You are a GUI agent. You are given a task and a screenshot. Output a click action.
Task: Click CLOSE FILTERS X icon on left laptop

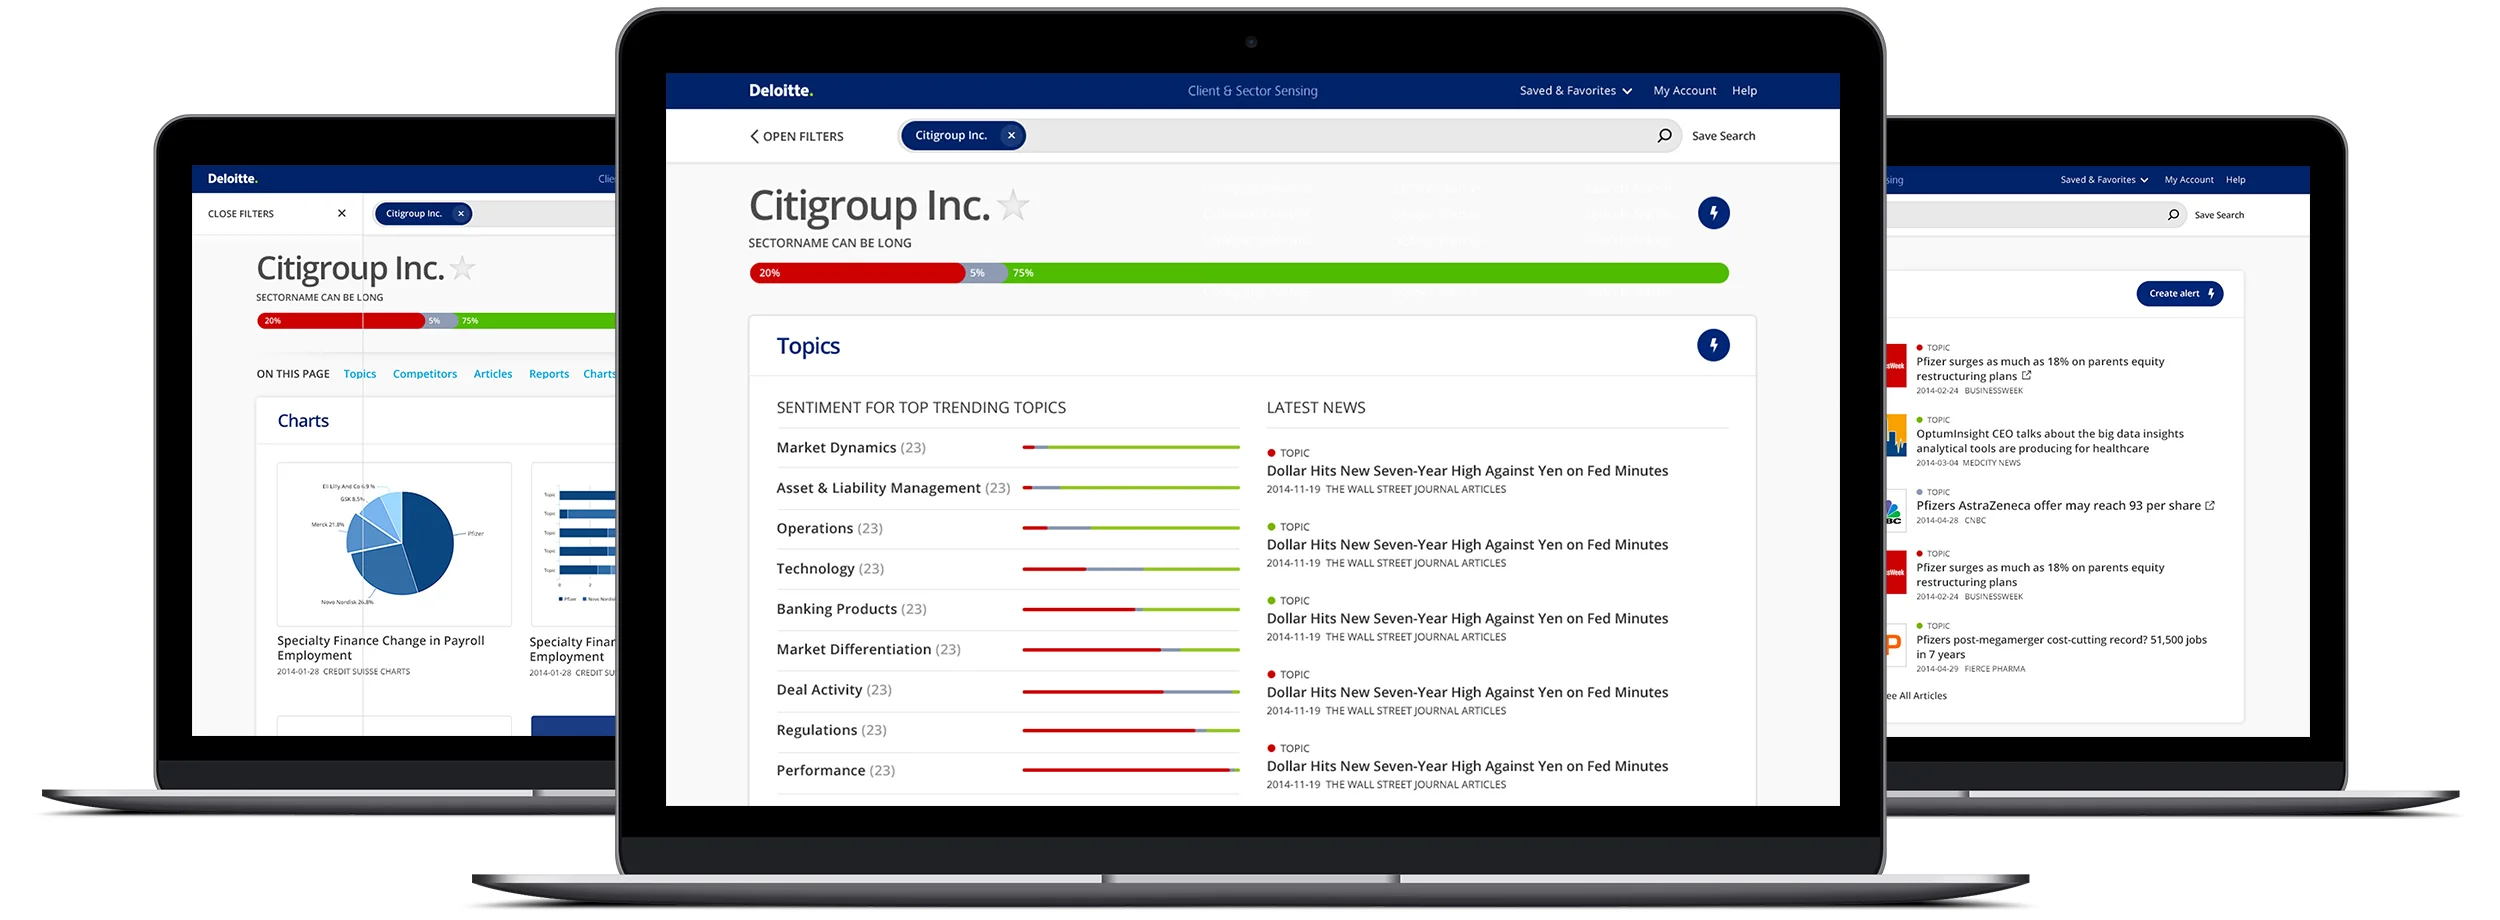pyautogui.click(x=342, y=214)
